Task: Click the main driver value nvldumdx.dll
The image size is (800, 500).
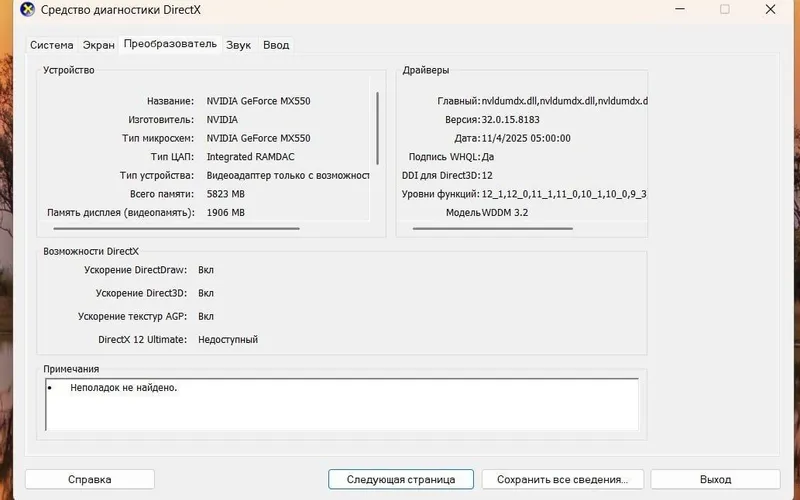Action: click(564, 101)
